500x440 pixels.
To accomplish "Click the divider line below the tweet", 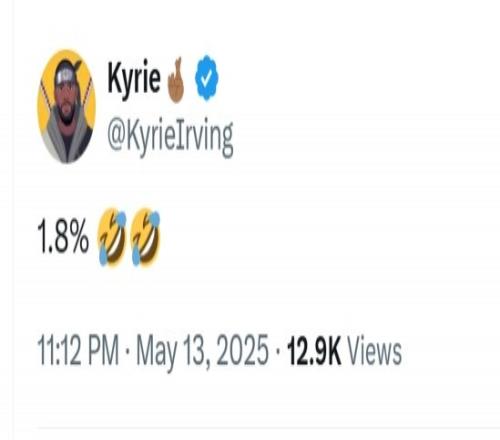I will [x=269, y=427].
